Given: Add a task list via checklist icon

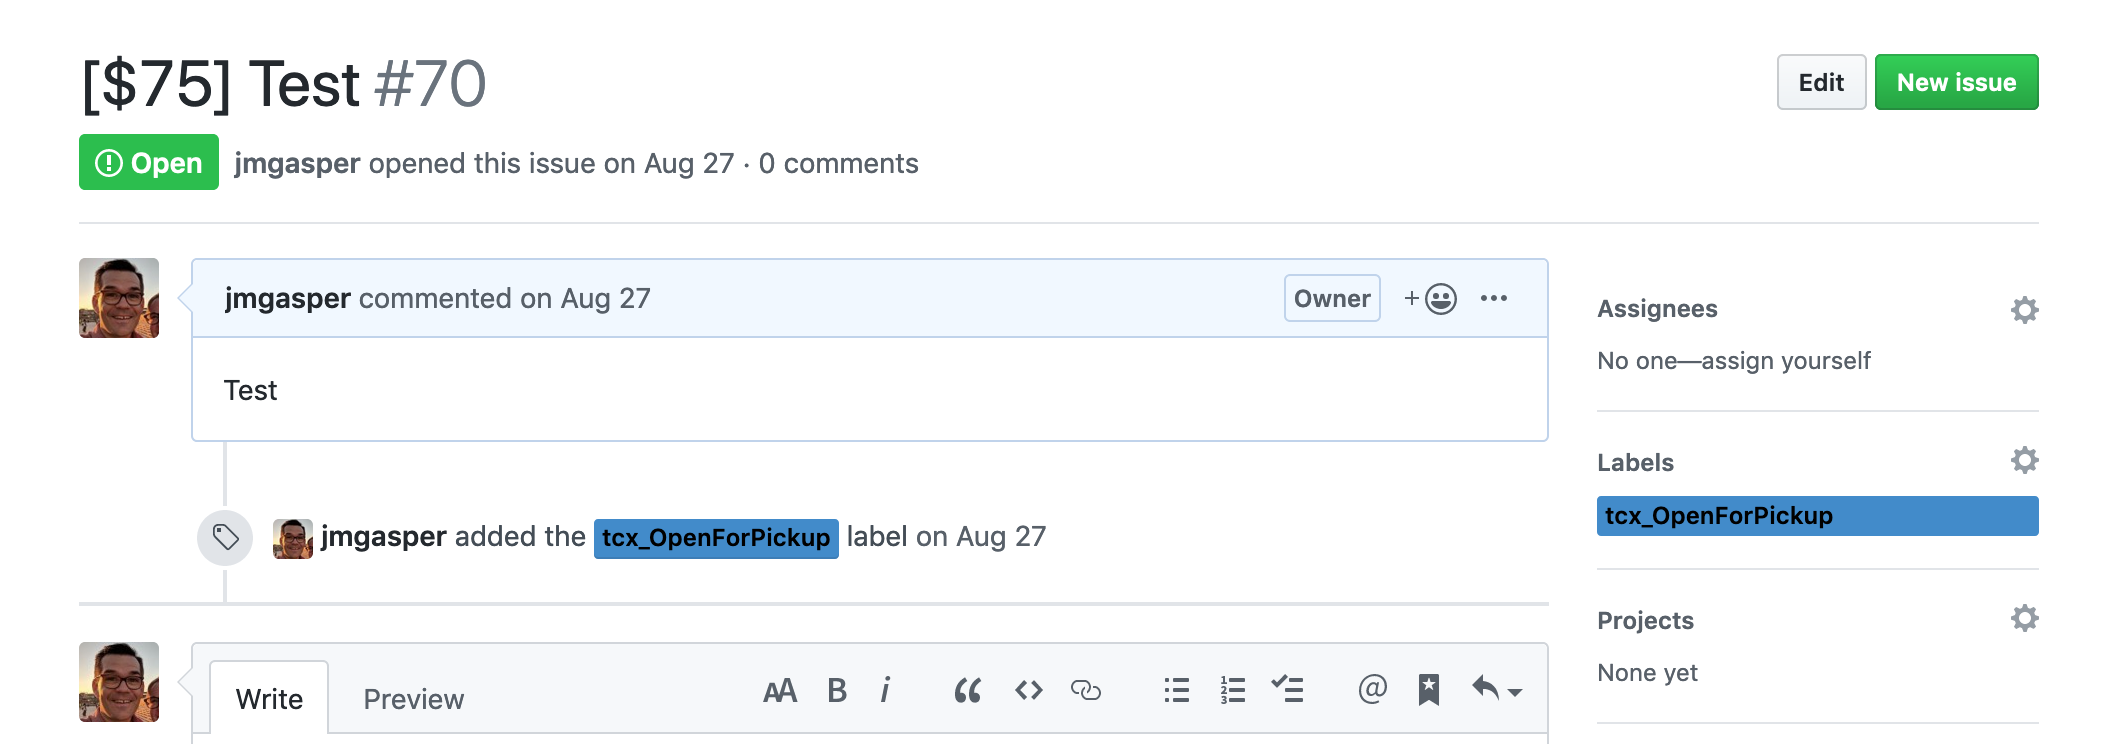Looking at the screenshot, I should coord(1287,690).
